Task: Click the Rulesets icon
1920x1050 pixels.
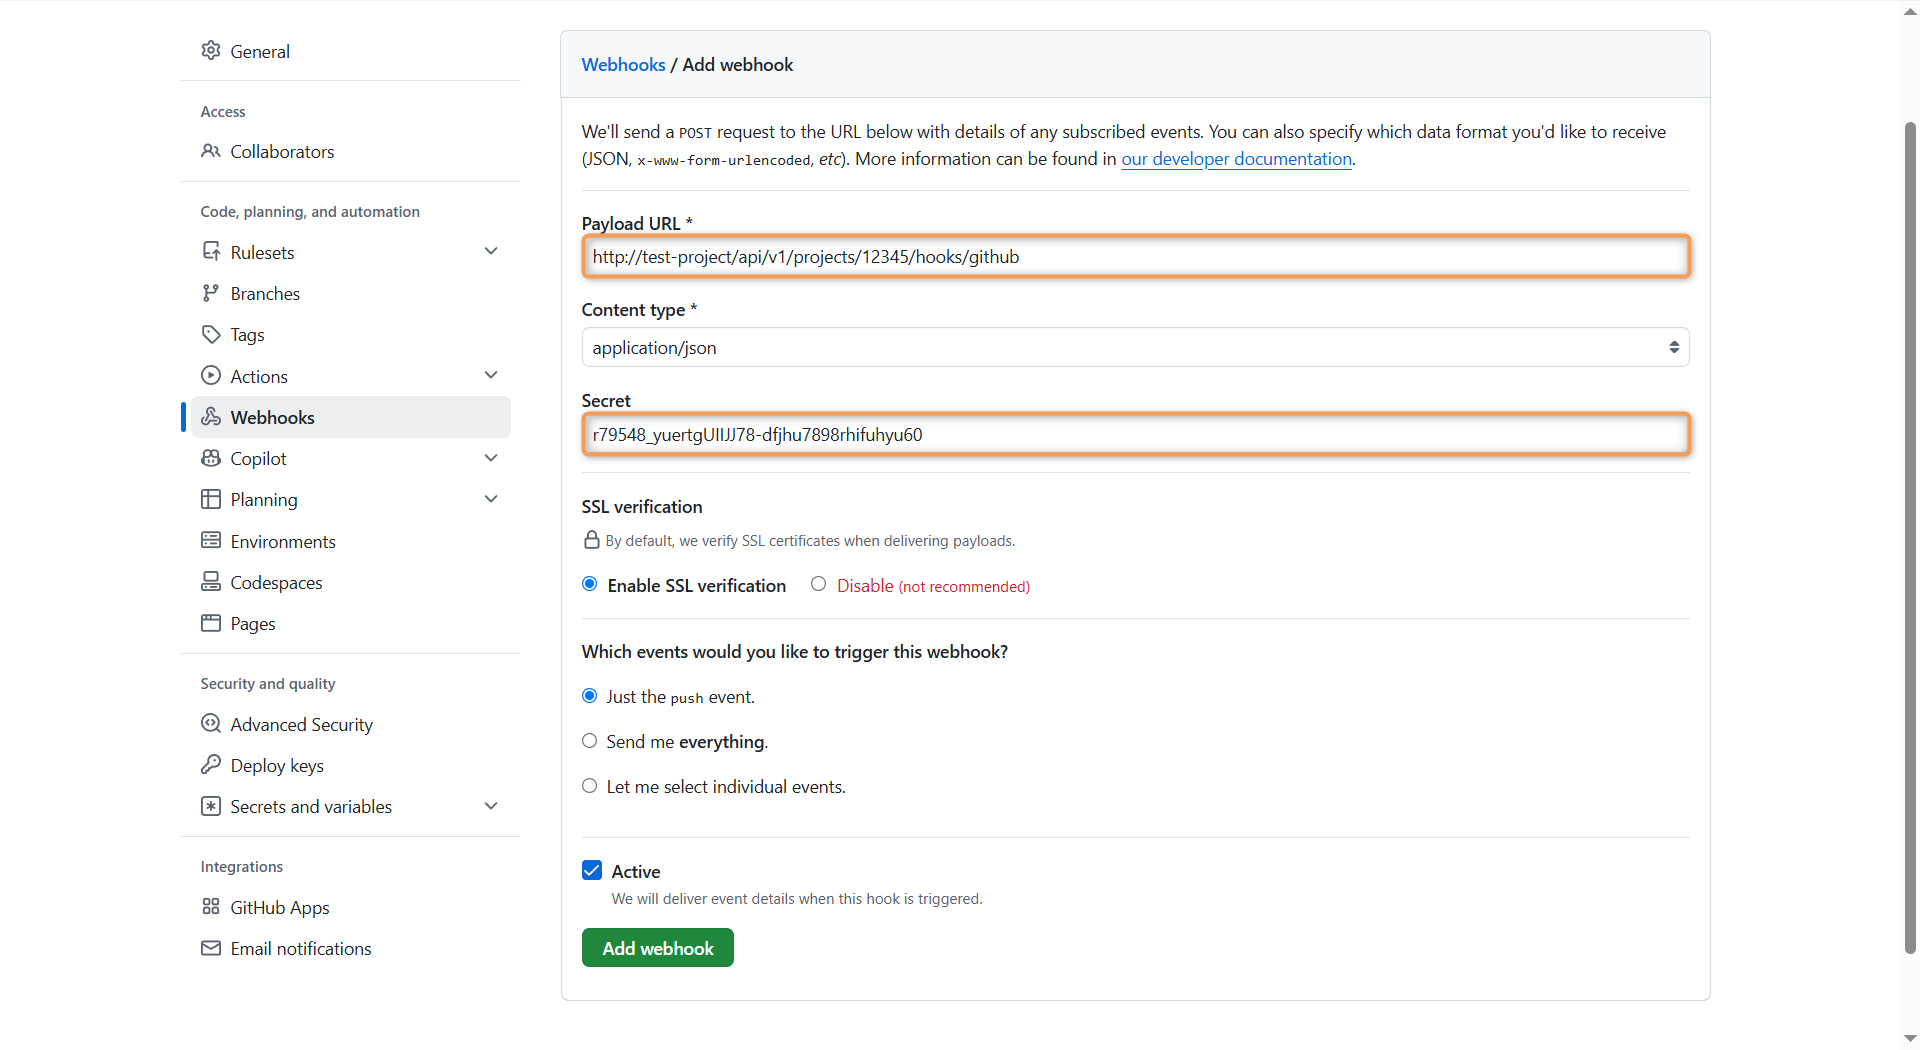Action: click(210, 252)
